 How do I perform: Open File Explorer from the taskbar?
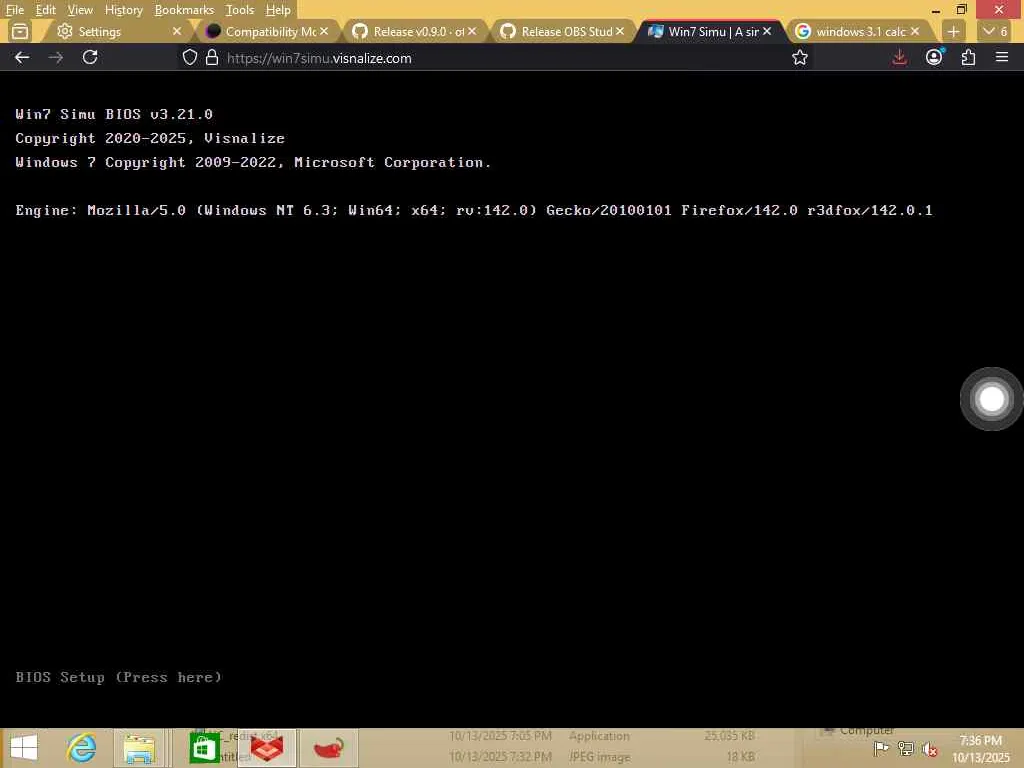(x=139, y=748)
